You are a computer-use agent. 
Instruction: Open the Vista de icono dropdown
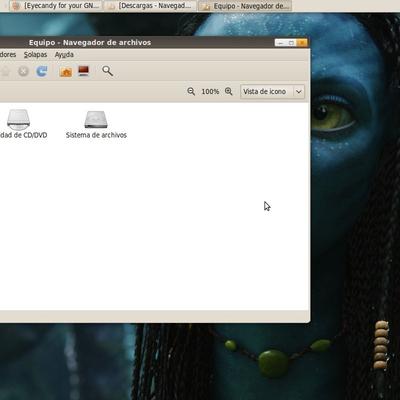pyautogui.click(x=272, y=91)
